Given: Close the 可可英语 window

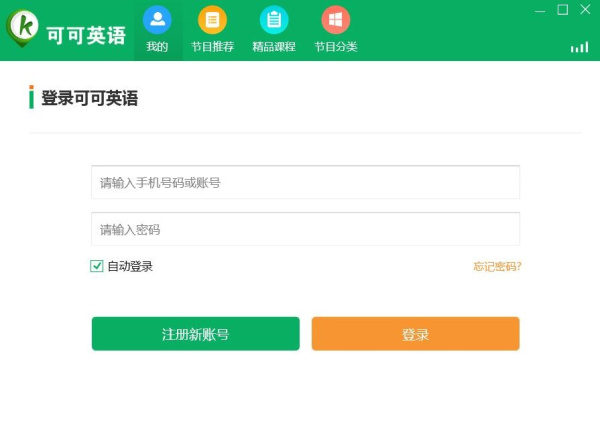Looking at the screenshot, I should click(585, 10).
